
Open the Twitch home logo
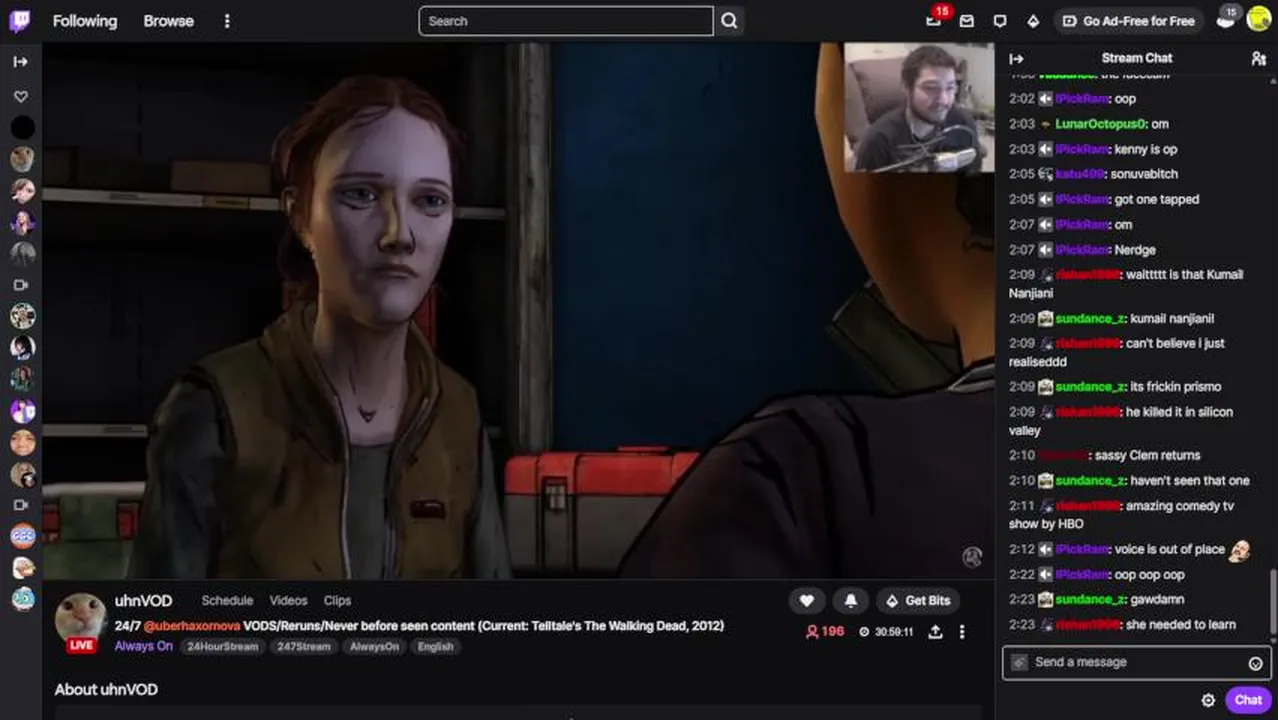point(20,21)
